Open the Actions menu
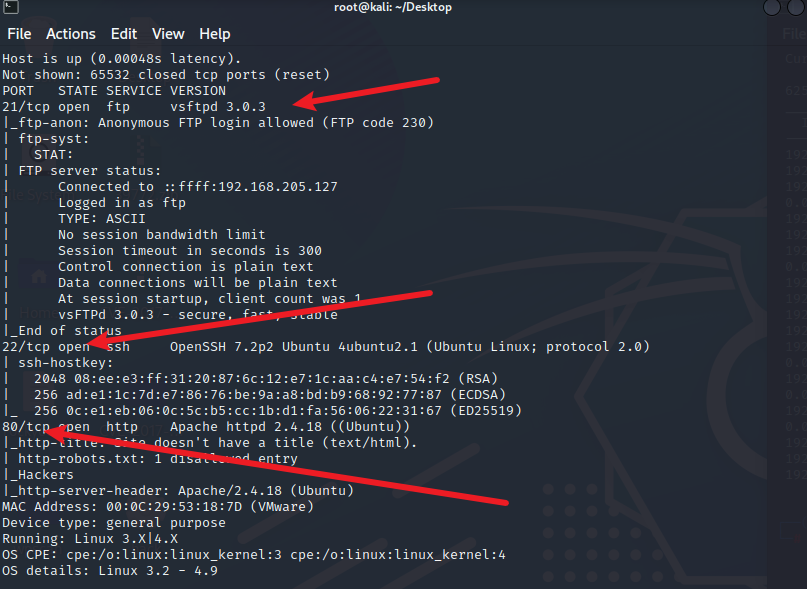 click(71, 34)
